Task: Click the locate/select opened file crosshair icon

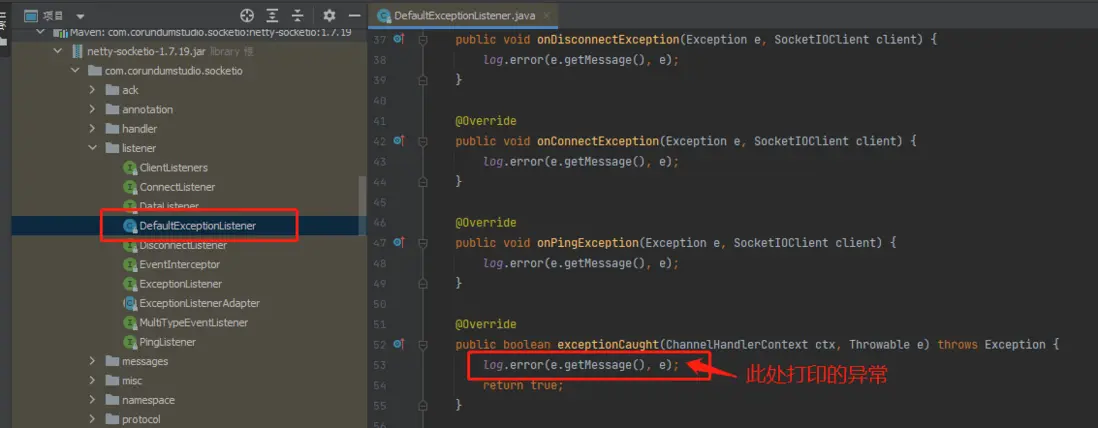Action: coord(246,15)
